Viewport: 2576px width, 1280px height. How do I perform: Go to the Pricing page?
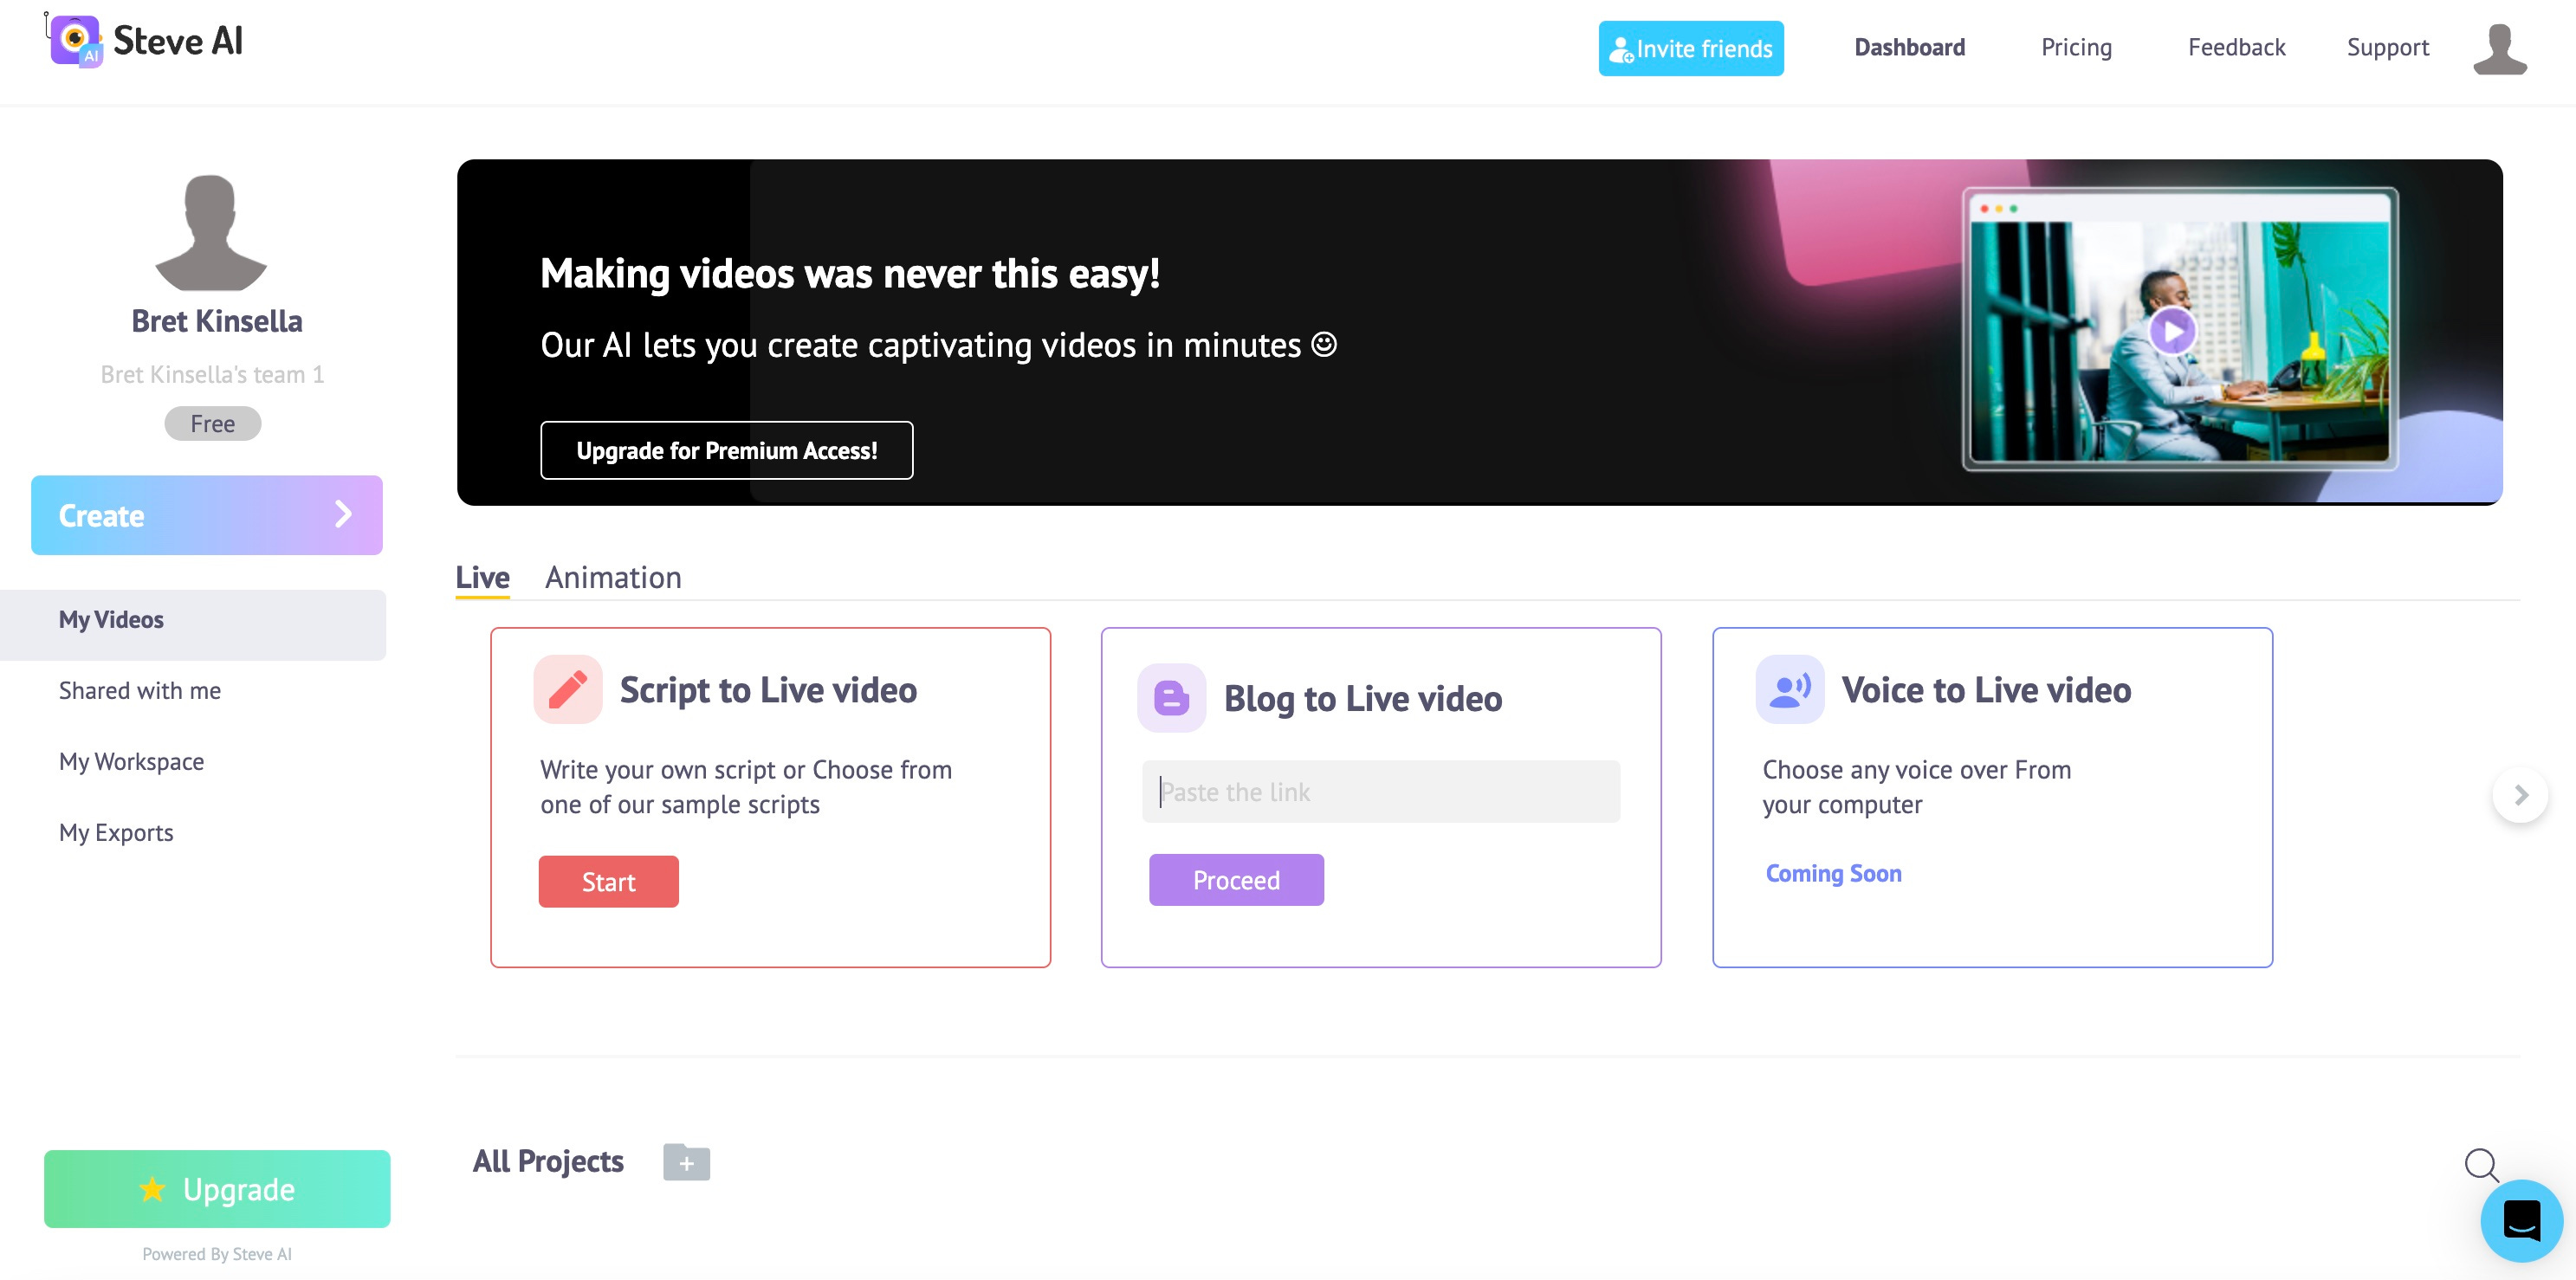point(2076,48)
